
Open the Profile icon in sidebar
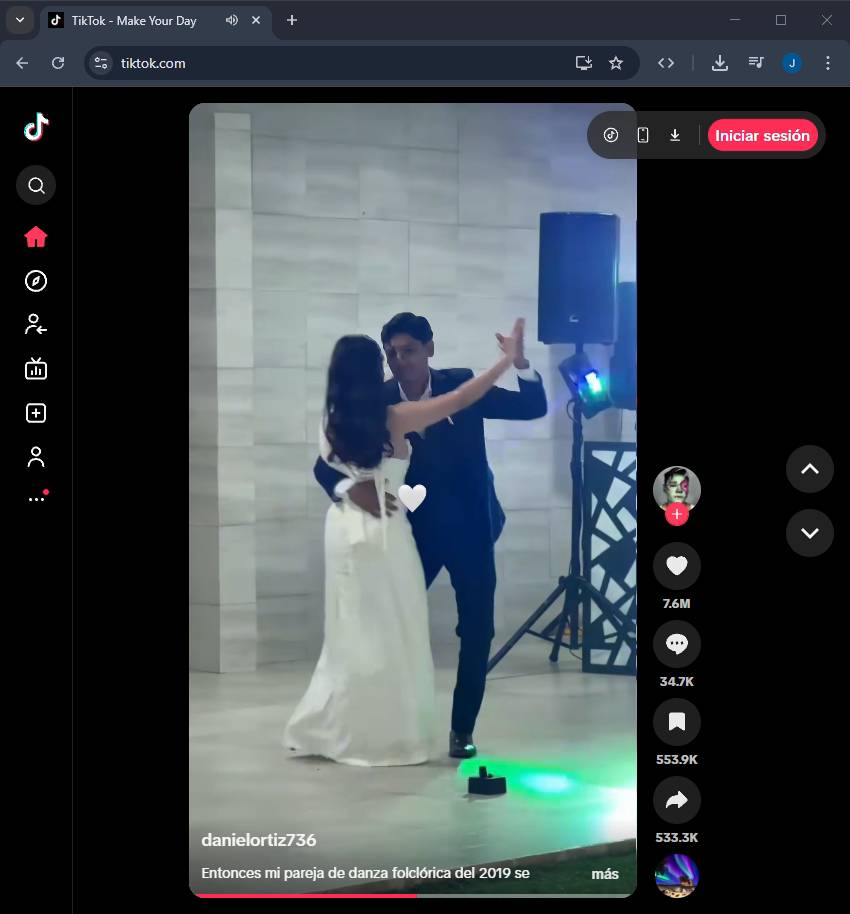pyautogui.click(x=36, y=457)
